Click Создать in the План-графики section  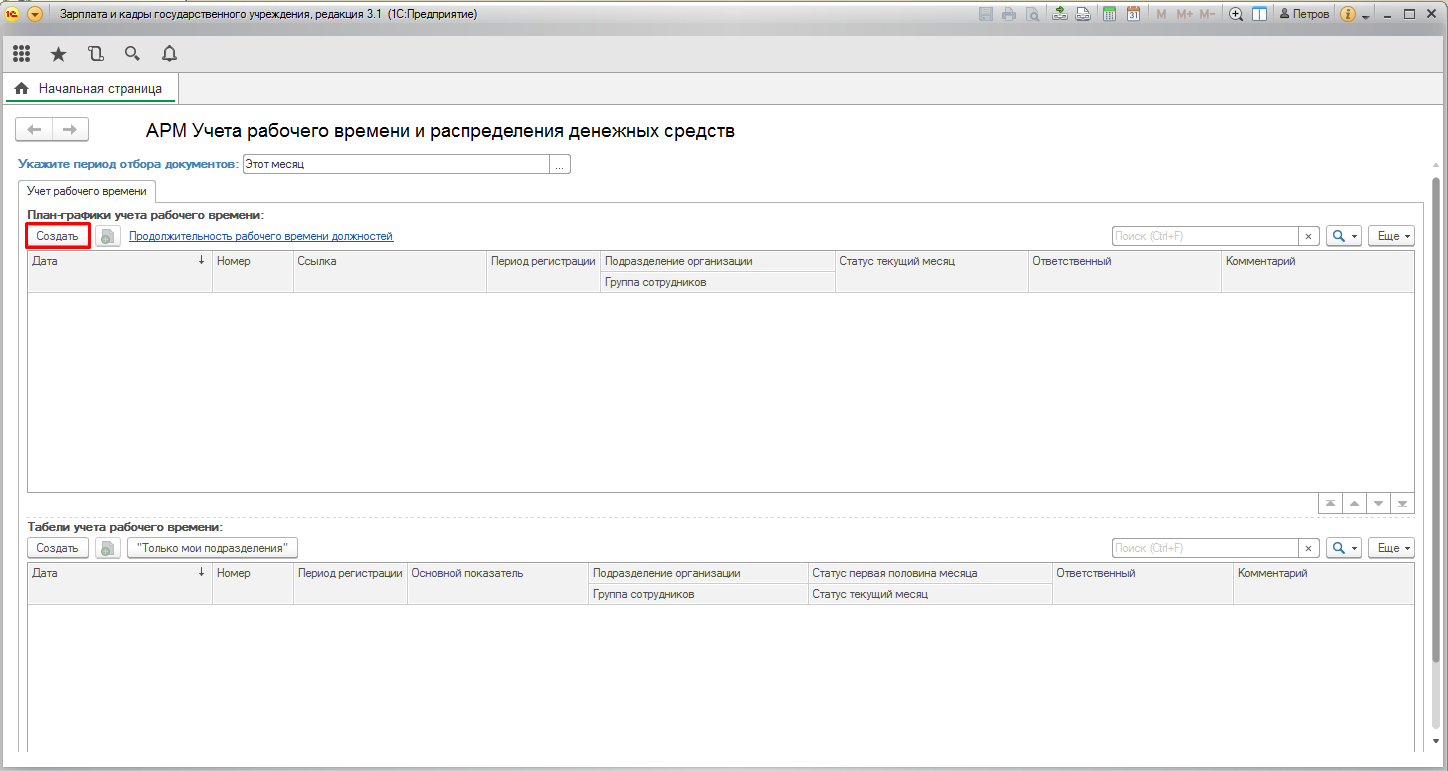[x=58, y=236]
